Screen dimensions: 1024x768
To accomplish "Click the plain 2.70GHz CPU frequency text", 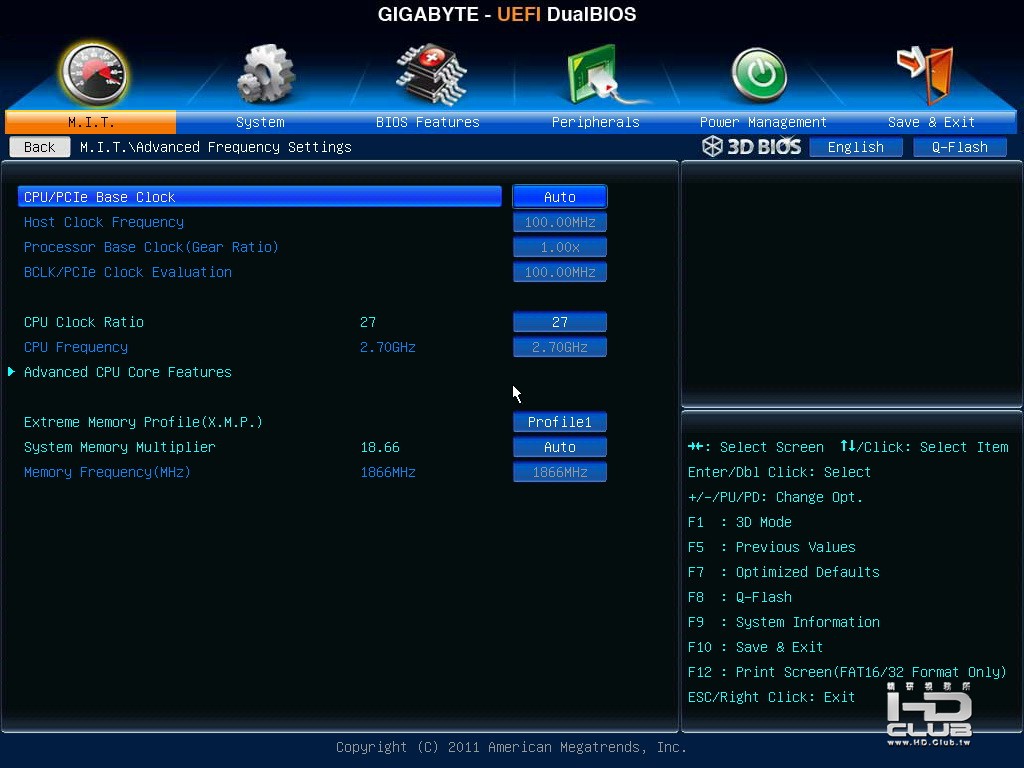I will click(388, 347).
